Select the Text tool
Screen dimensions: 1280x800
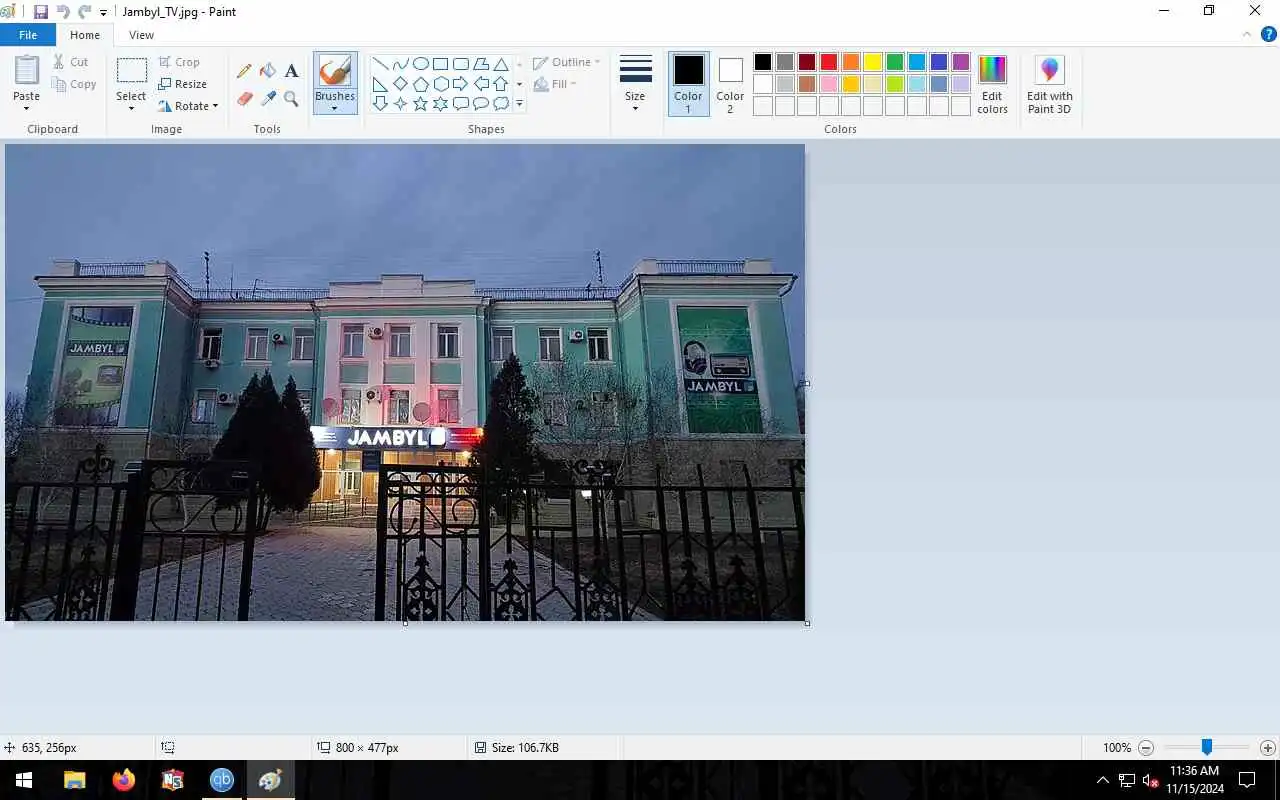pyautogui.click(x=291, y=71)
